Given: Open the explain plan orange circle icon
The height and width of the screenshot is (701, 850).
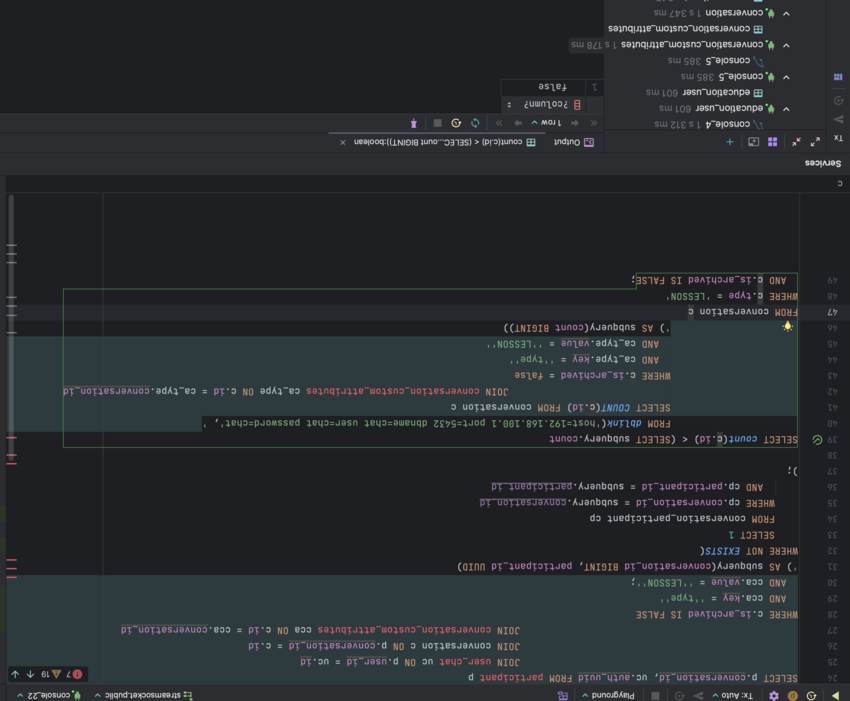Looking at the screenshot, I should click(x=793, y=696).
